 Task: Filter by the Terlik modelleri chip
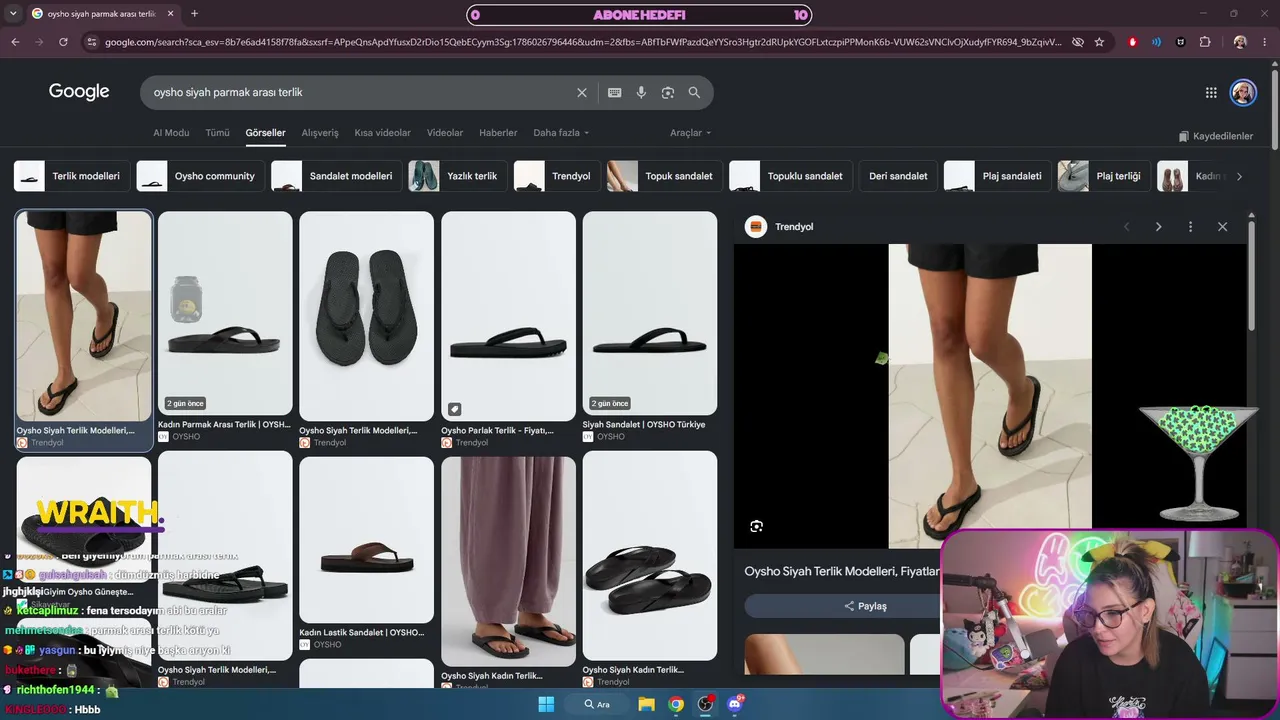[71, 176]
